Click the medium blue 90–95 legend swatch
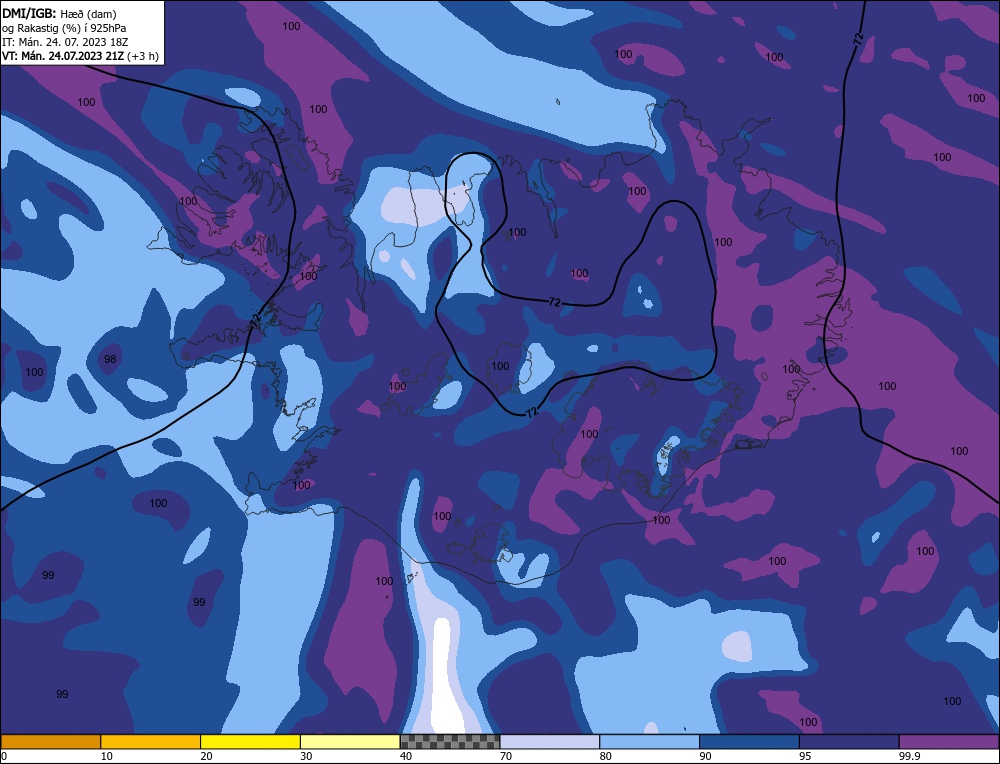The height and width of the screenshot is (764, 1000). tap(749, 741)
